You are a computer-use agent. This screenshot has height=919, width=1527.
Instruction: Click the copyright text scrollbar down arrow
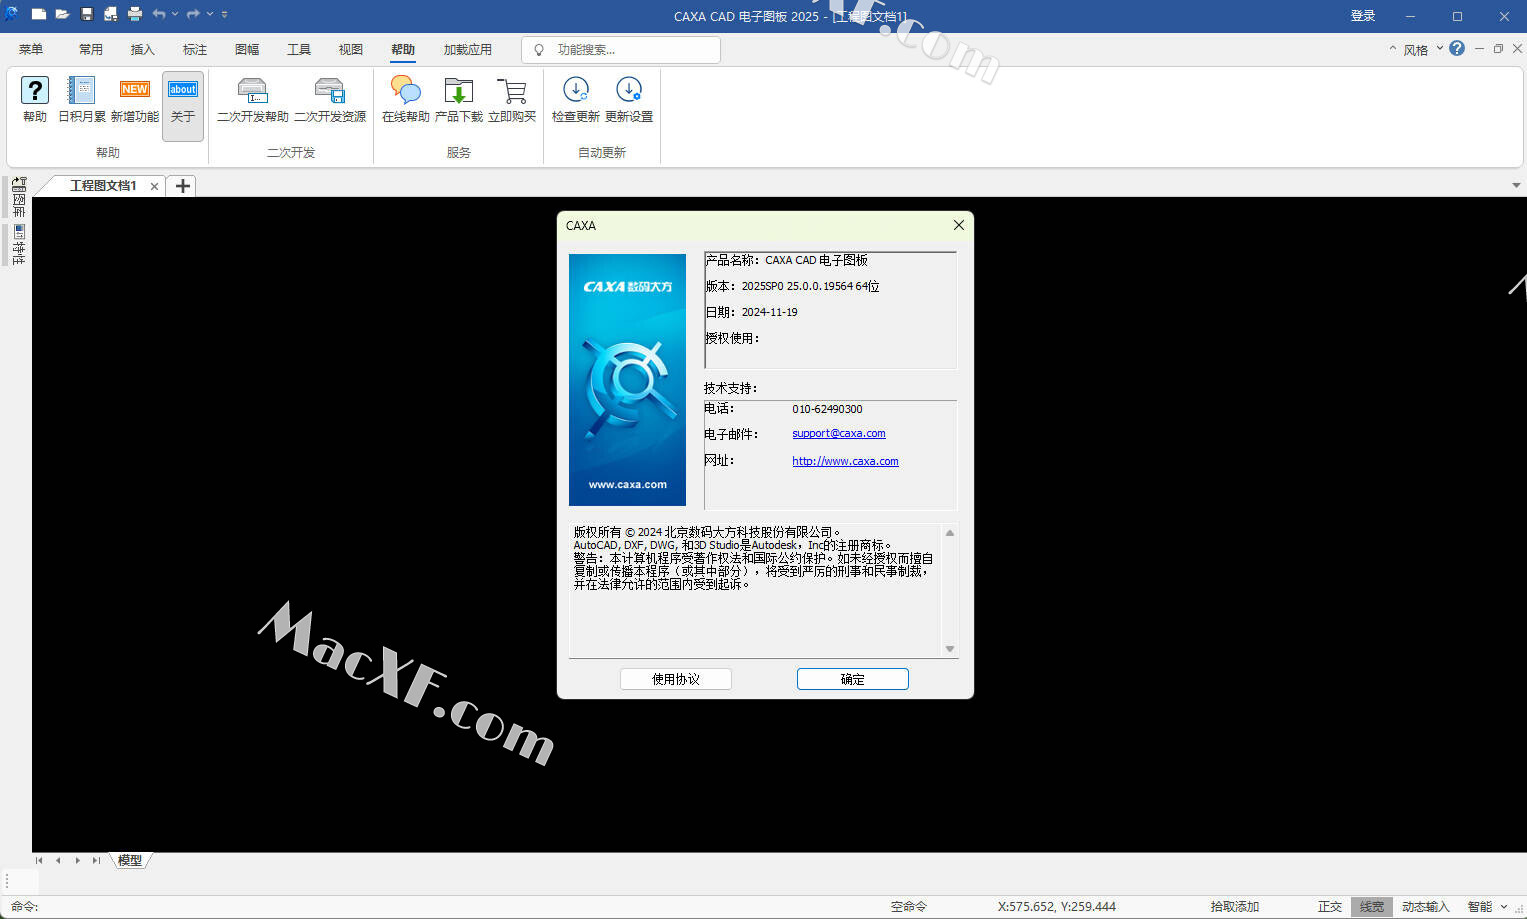950,649
